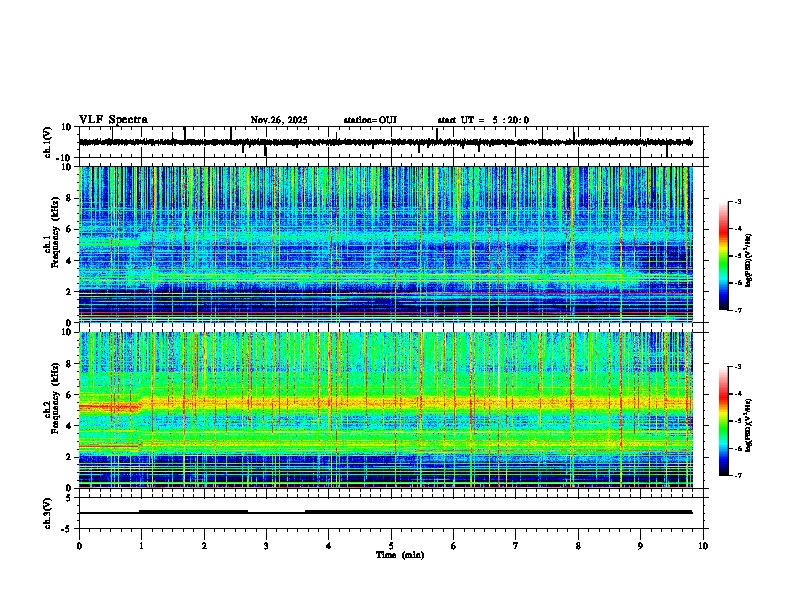Click the '-3' label on ch.1 color scale

(738, 201)
